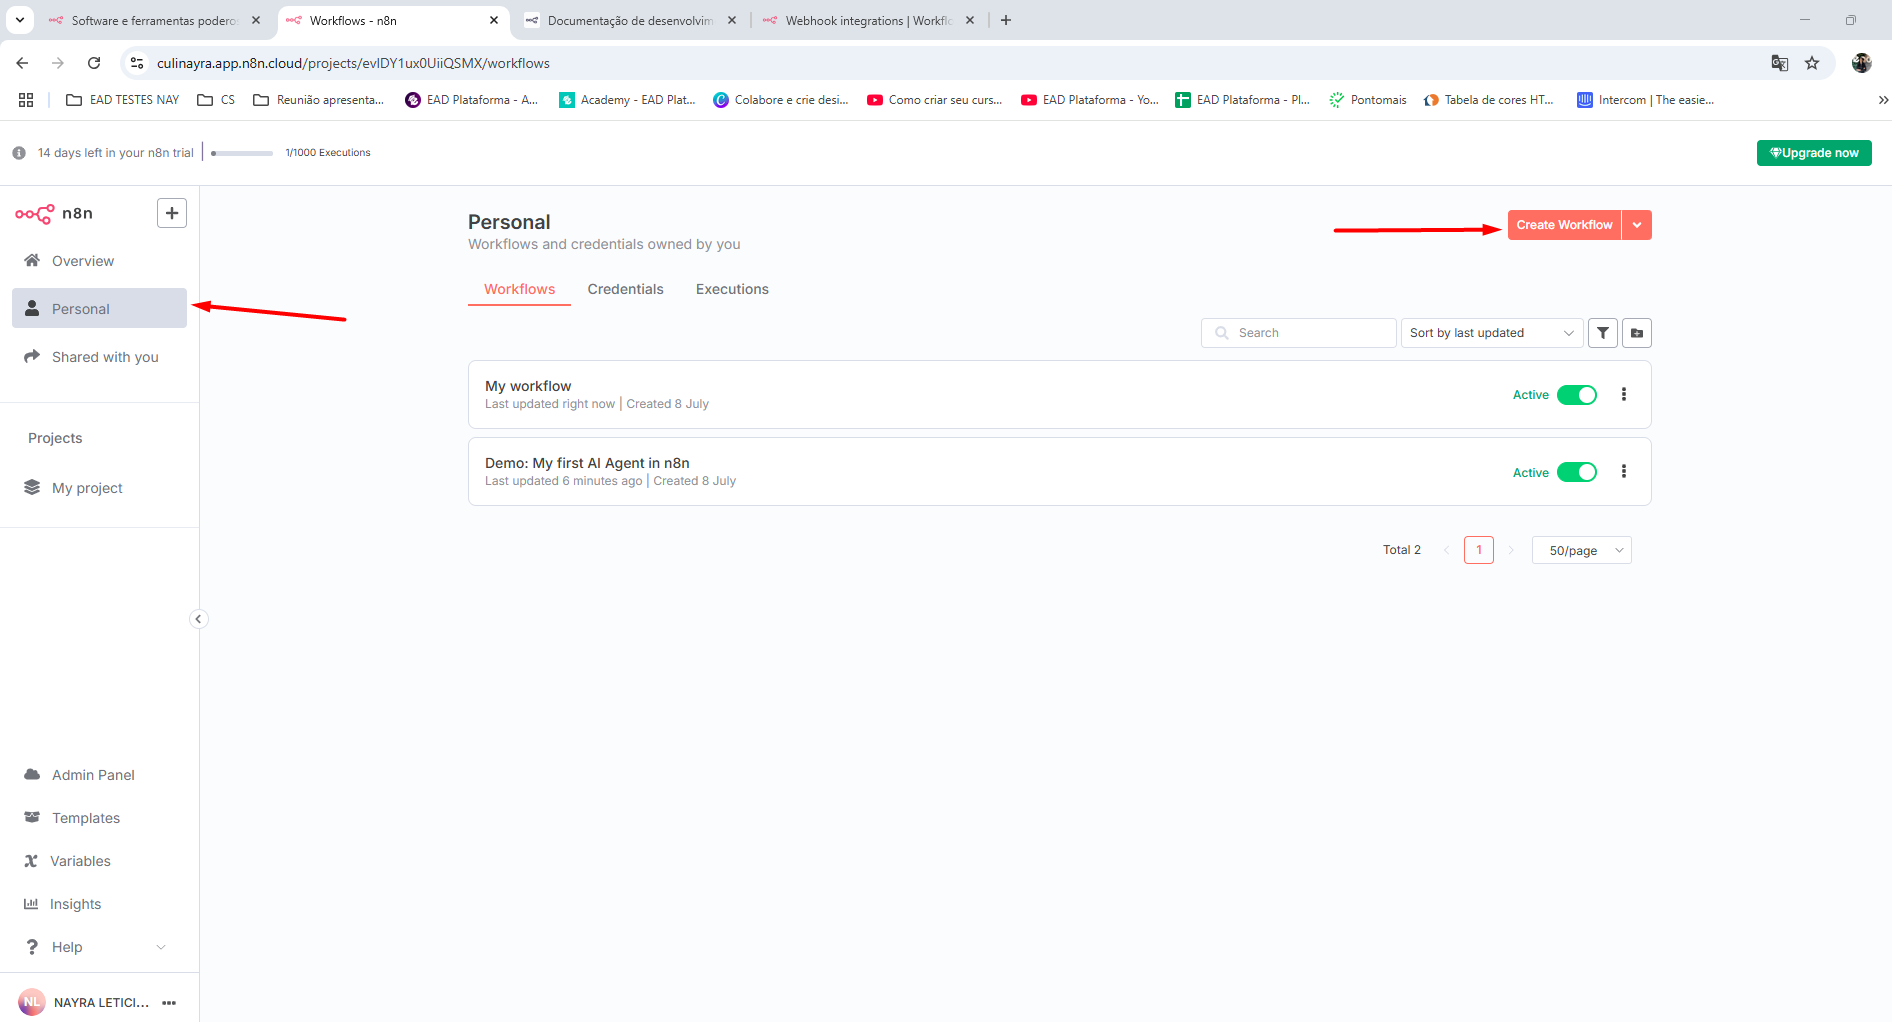Open the Tabela de cores HT... bookmark
This screenshot has height=1022, width=1892.
pyautogui.click(x=1488, y=100)
